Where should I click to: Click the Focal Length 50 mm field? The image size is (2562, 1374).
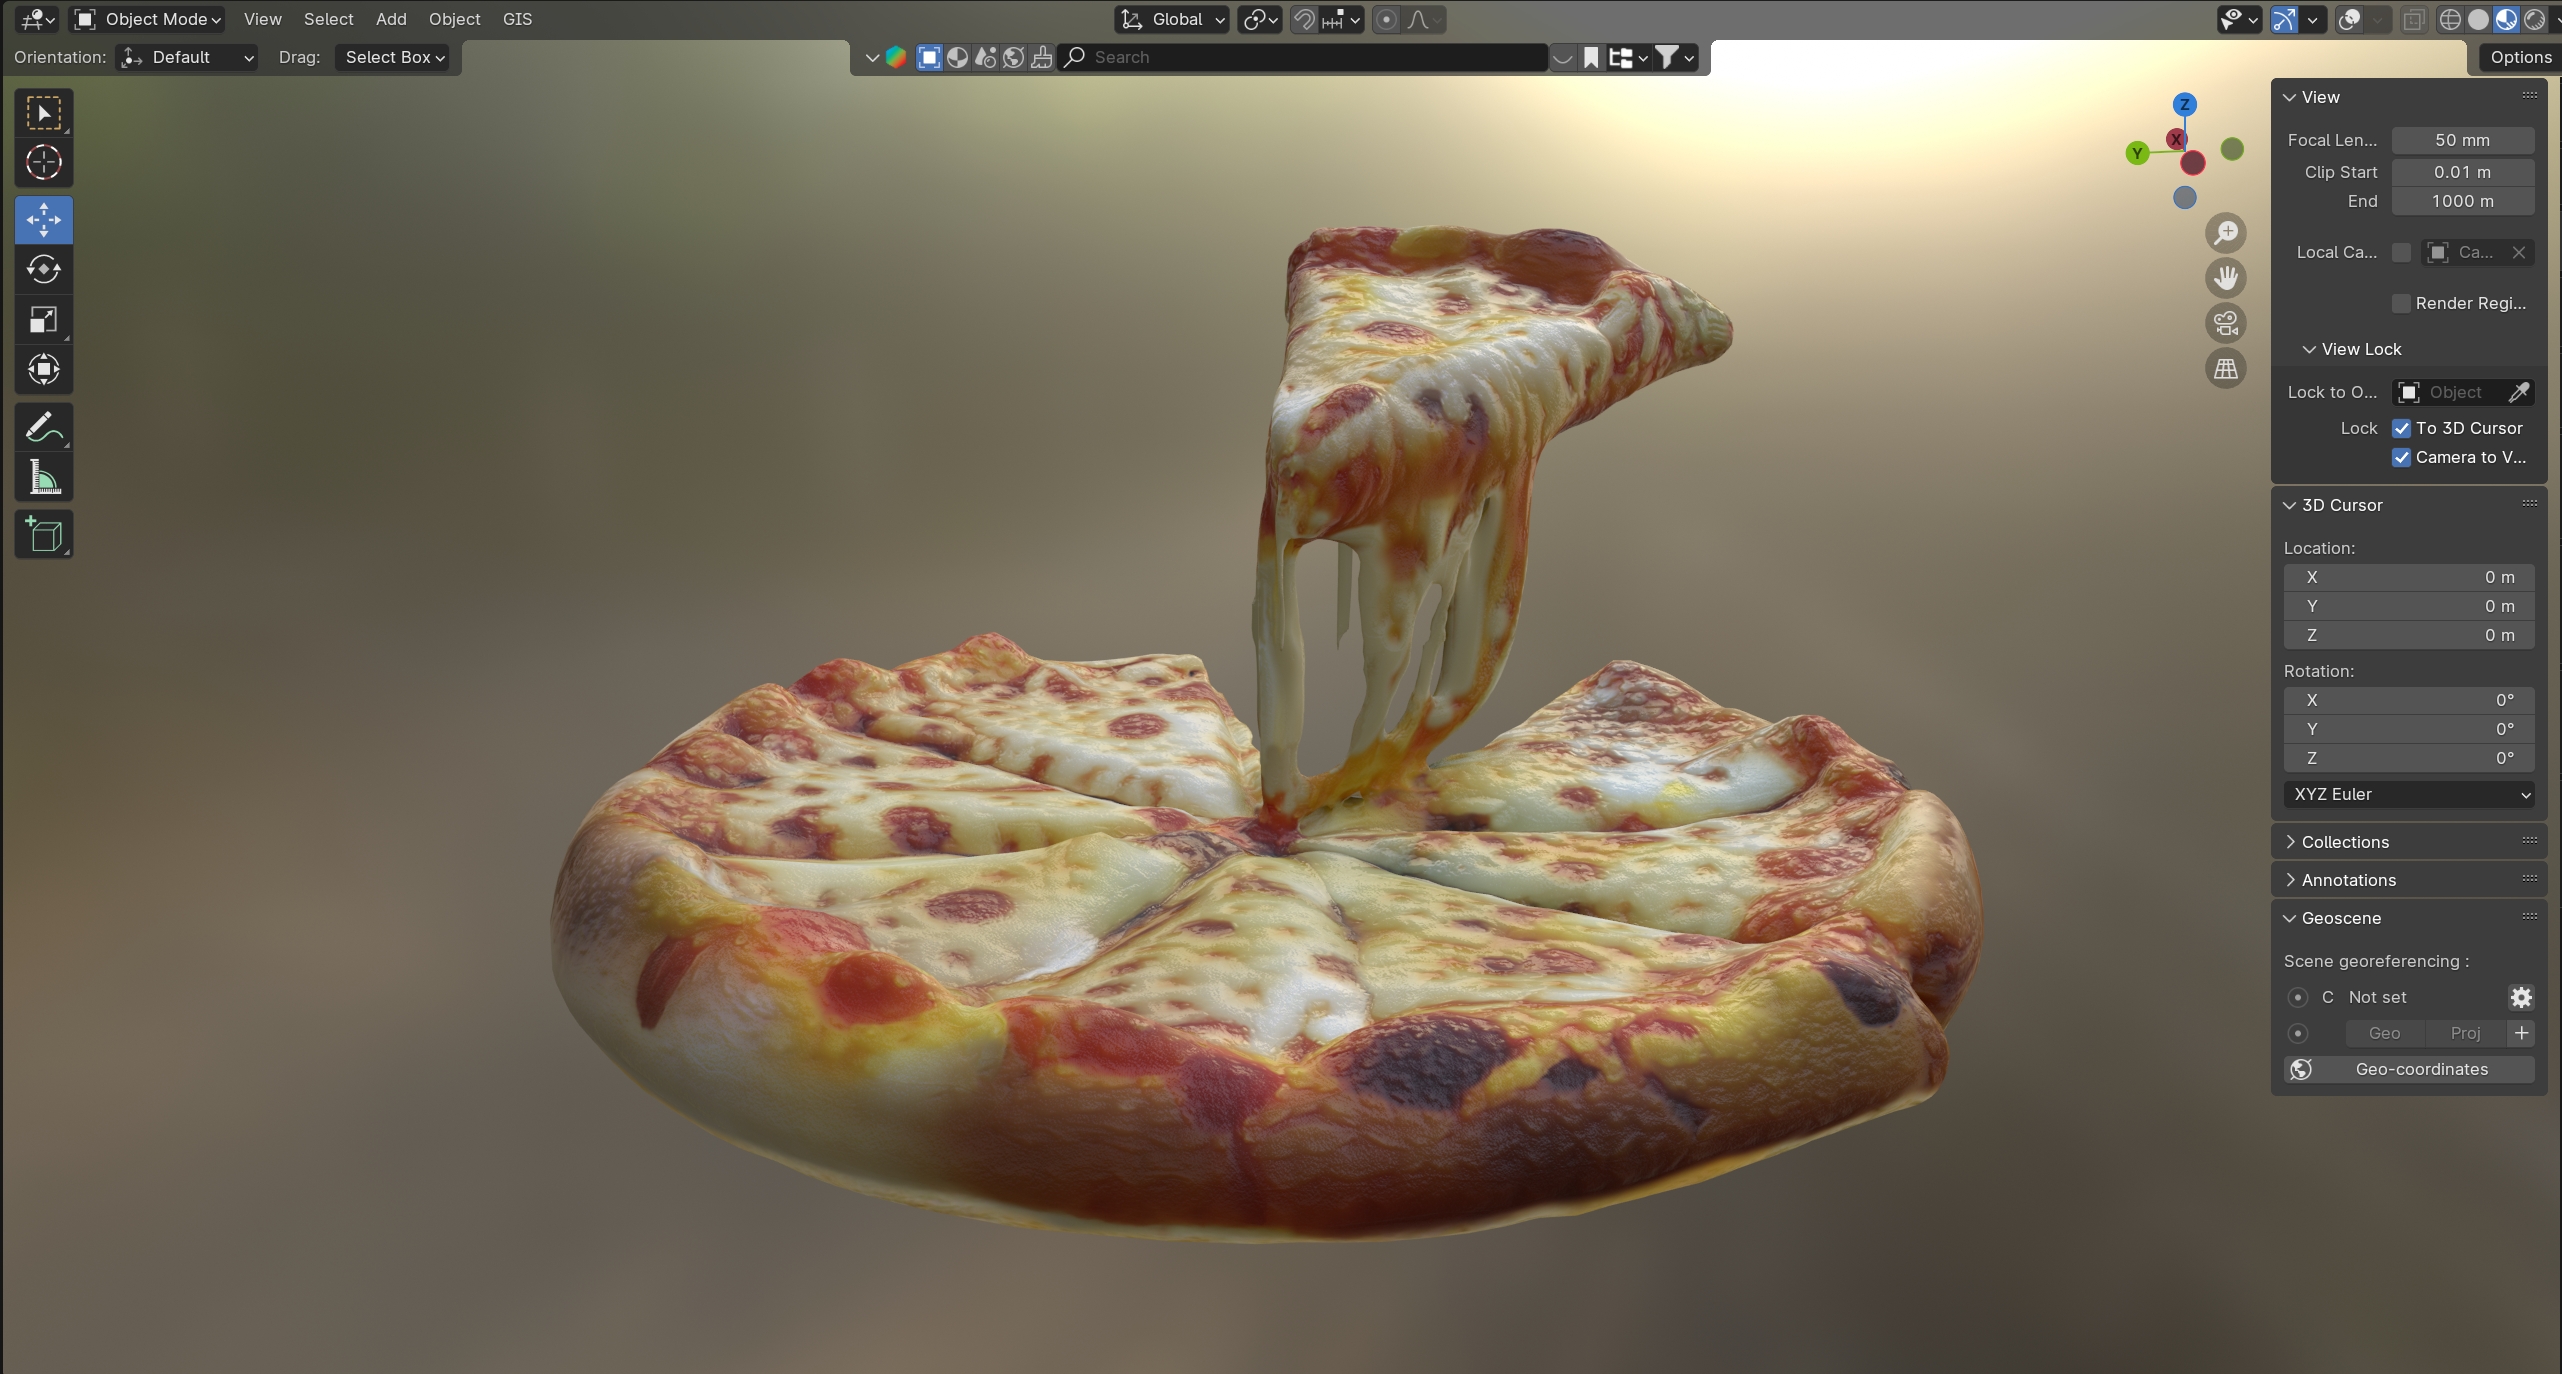pyautogui.click(x=2462, y=140)
